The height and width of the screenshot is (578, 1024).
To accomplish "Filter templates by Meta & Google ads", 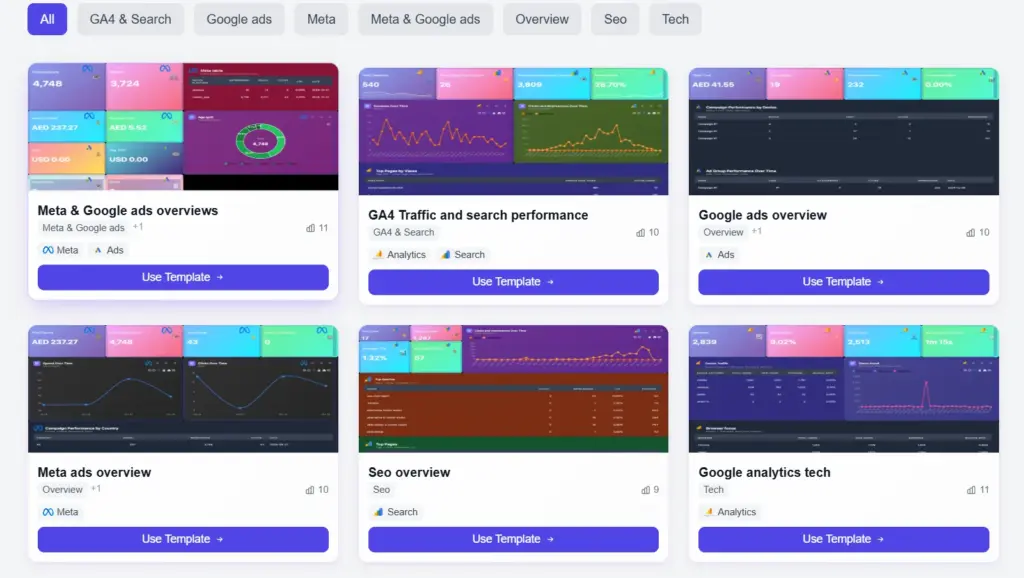I will pos(425,19).
